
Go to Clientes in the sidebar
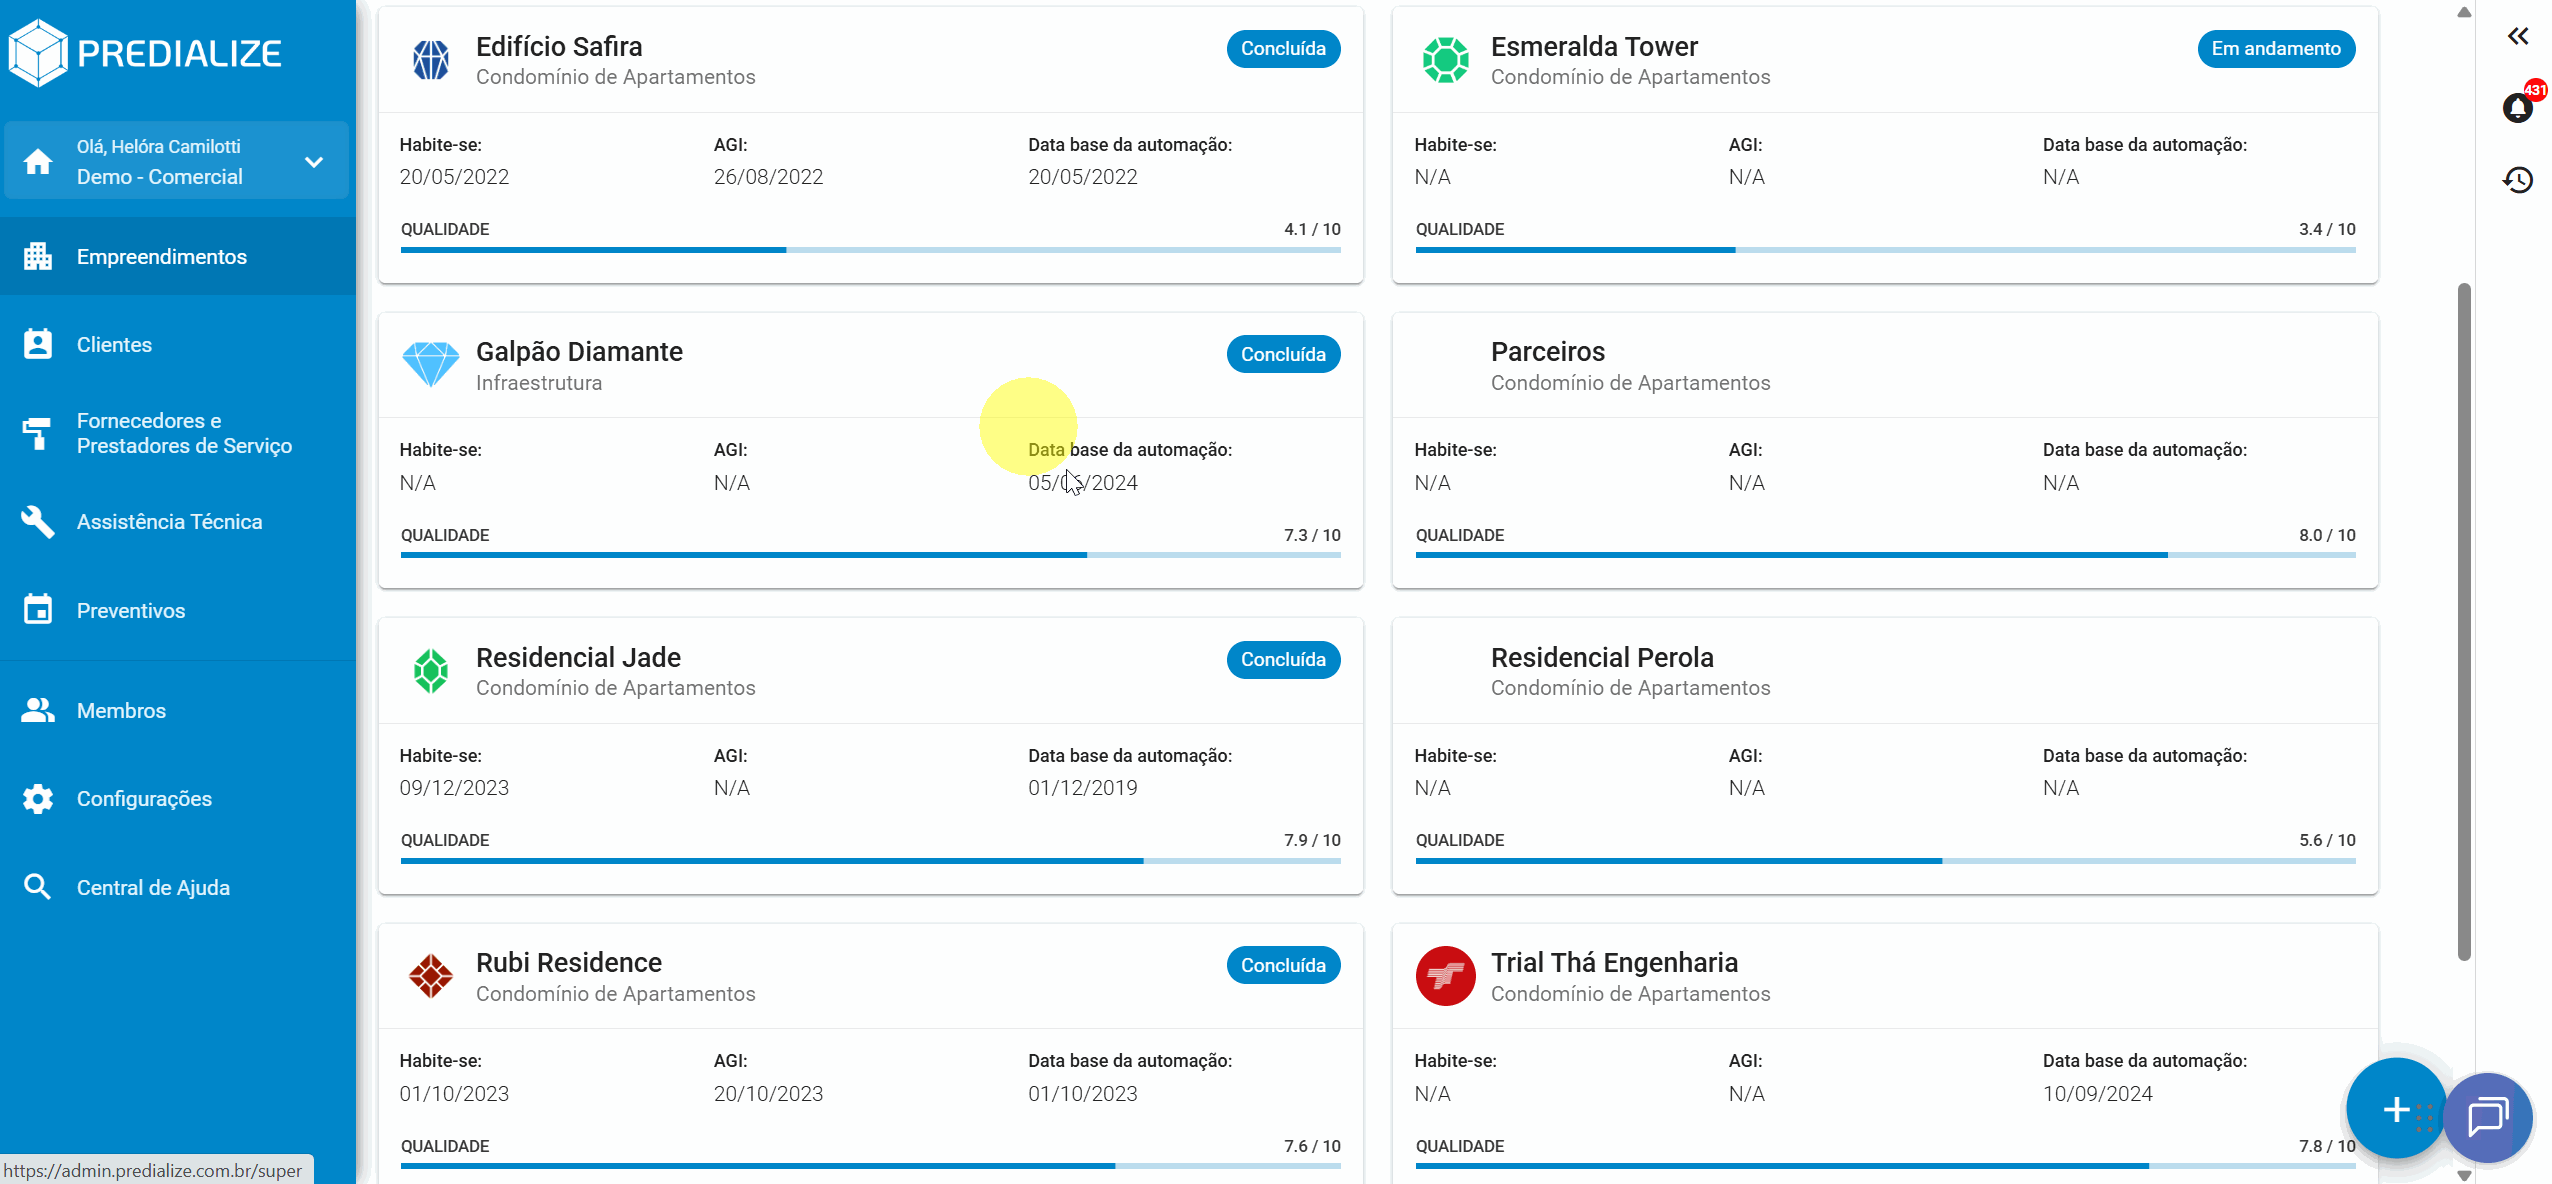click(114, 345)
